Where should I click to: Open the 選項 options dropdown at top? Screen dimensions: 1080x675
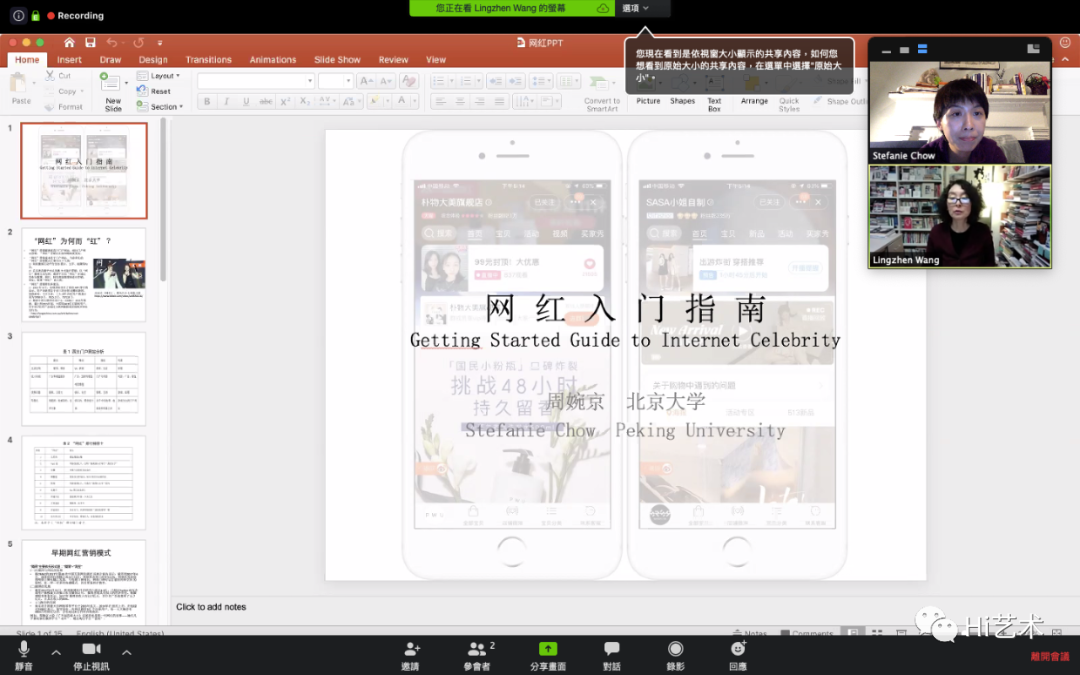point(635,8)
